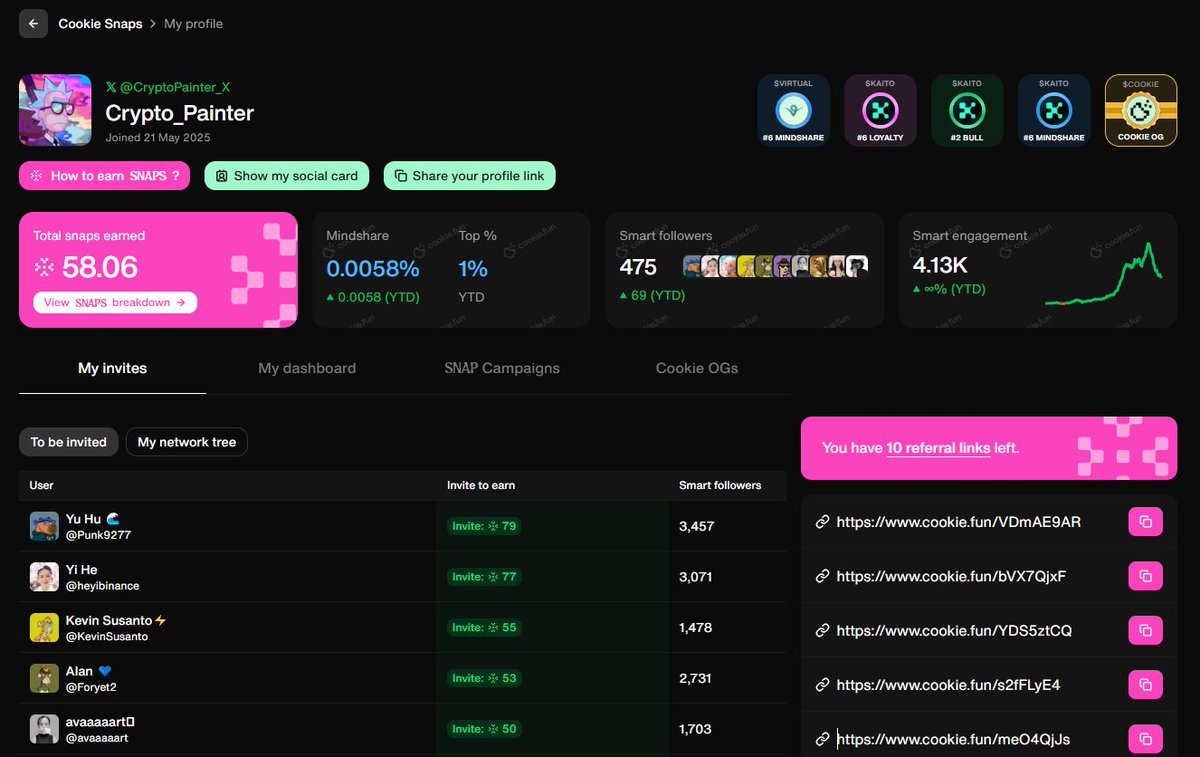
Task: Go to Cookie Snaps in the breadcrumb
Action: [100, 23]
